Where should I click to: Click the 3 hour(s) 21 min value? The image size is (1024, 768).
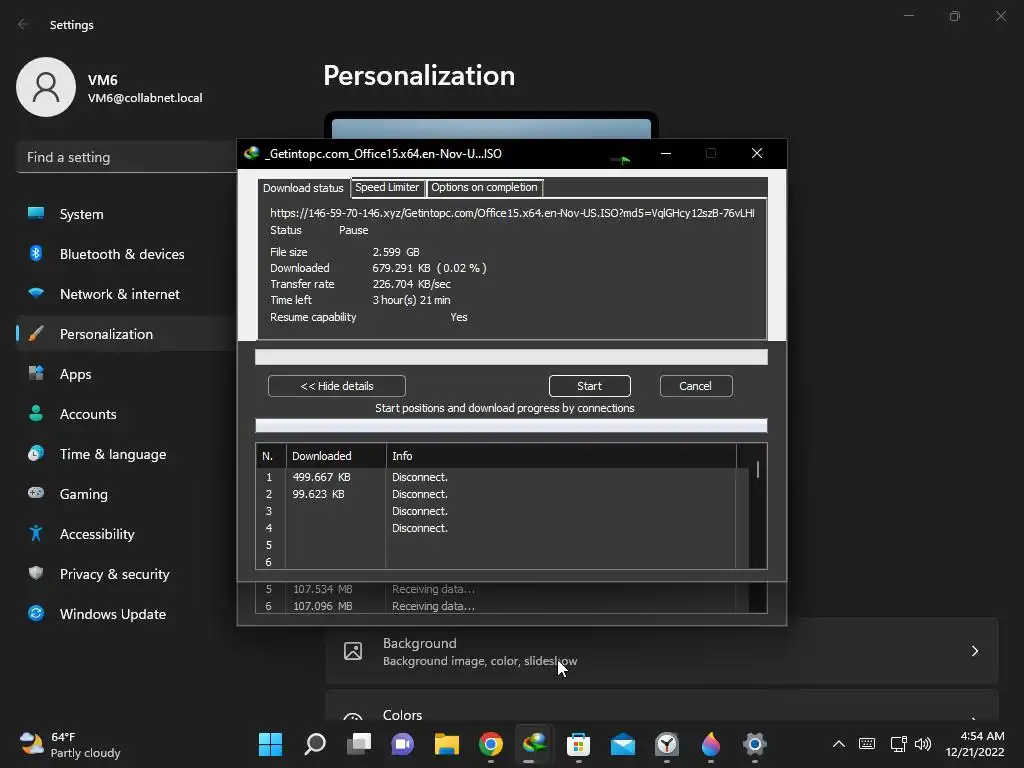(x=411, y=300)
